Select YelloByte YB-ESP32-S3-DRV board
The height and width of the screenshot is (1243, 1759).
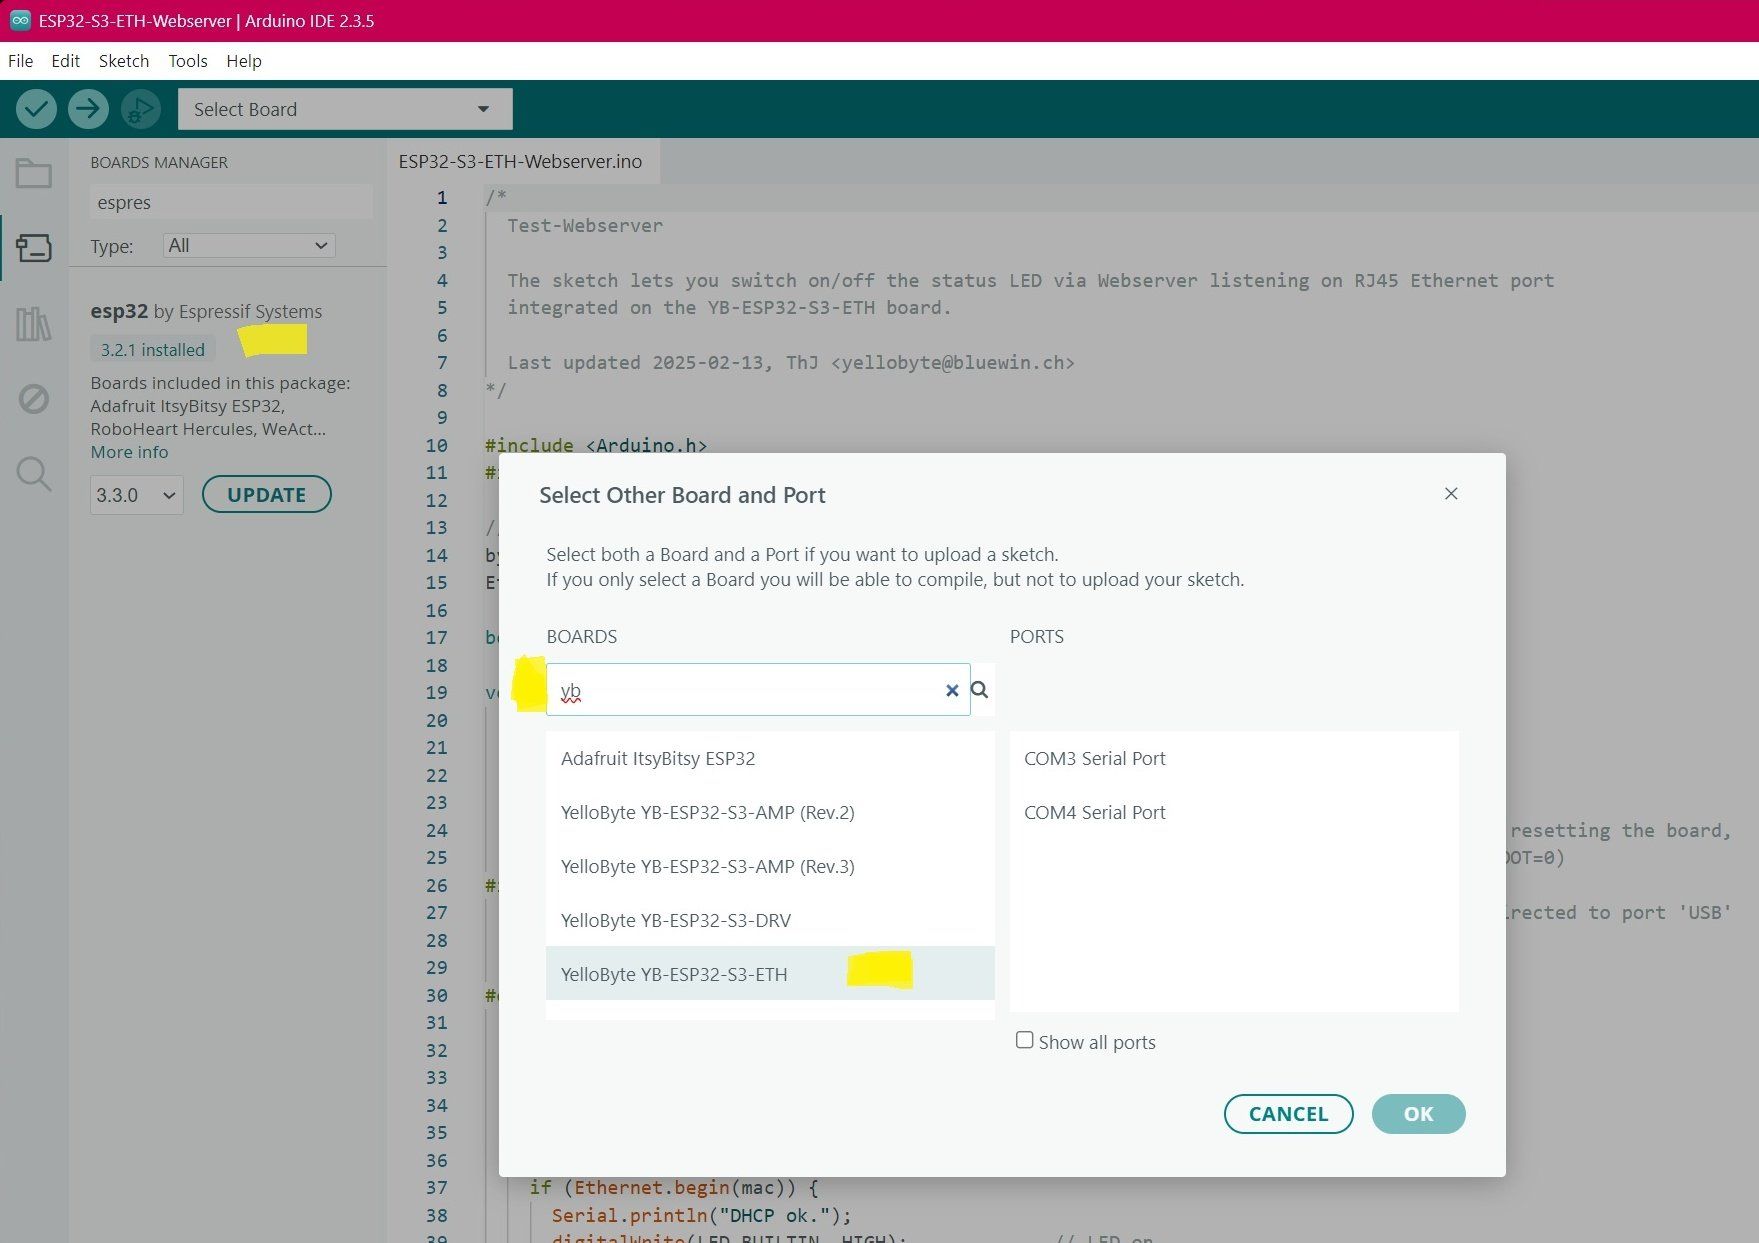770,920
